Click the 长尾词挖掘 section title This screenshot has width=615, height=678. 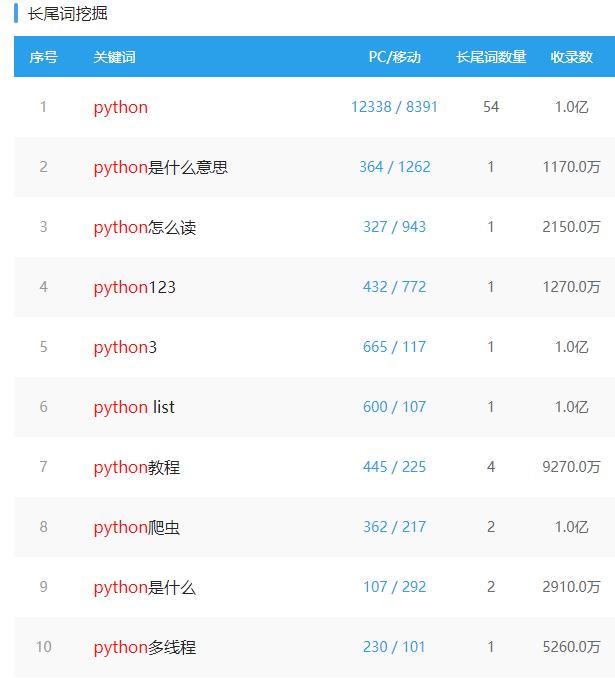point(67,13)
